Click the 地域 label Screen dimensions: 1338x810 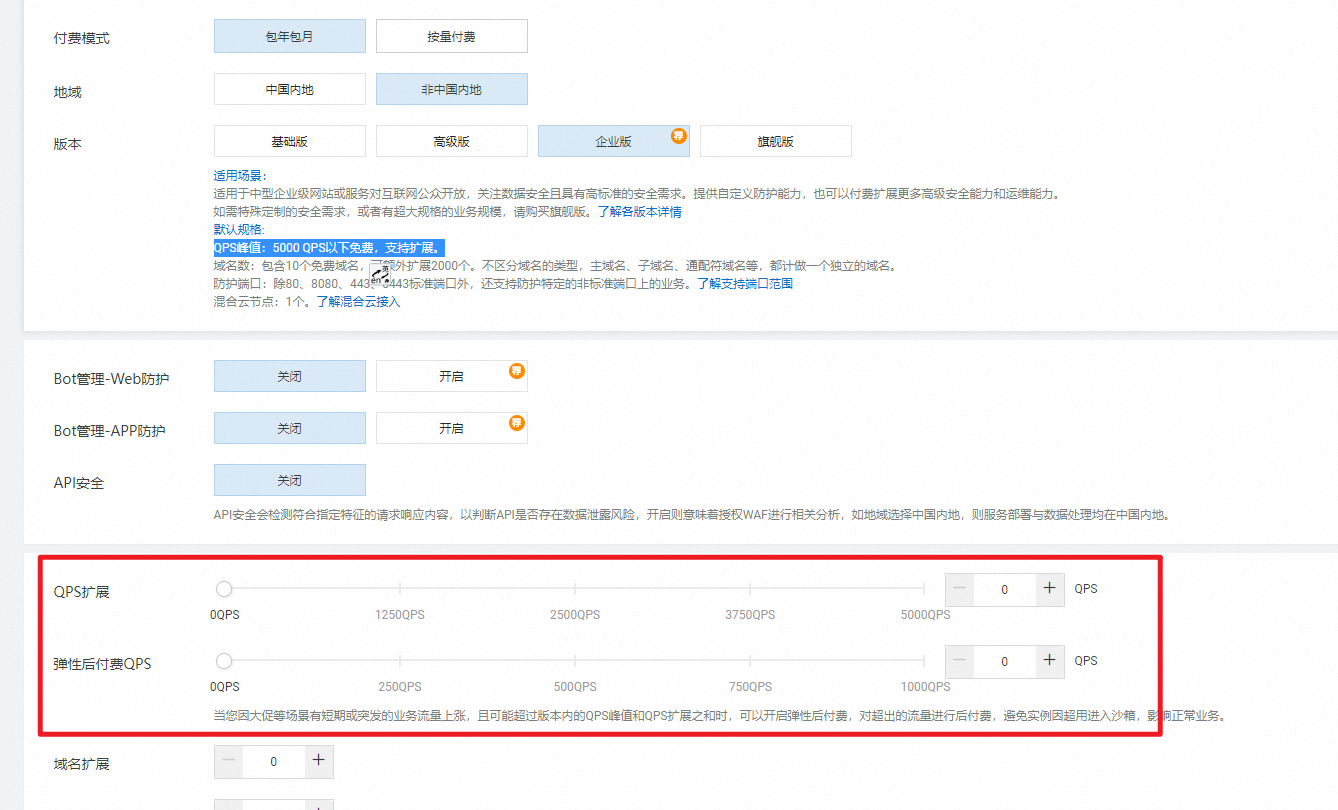[68, 91]
